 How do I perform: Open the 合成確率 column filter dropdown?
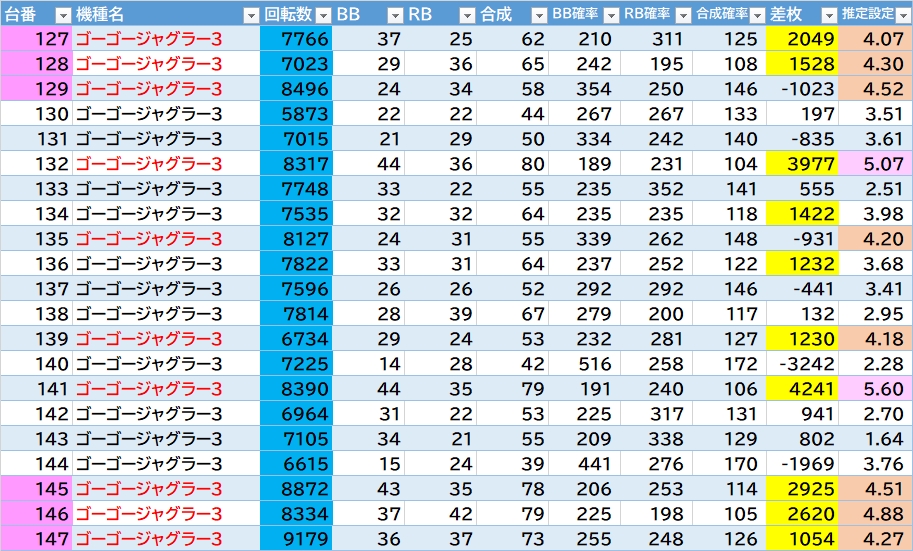pos(757,15)
